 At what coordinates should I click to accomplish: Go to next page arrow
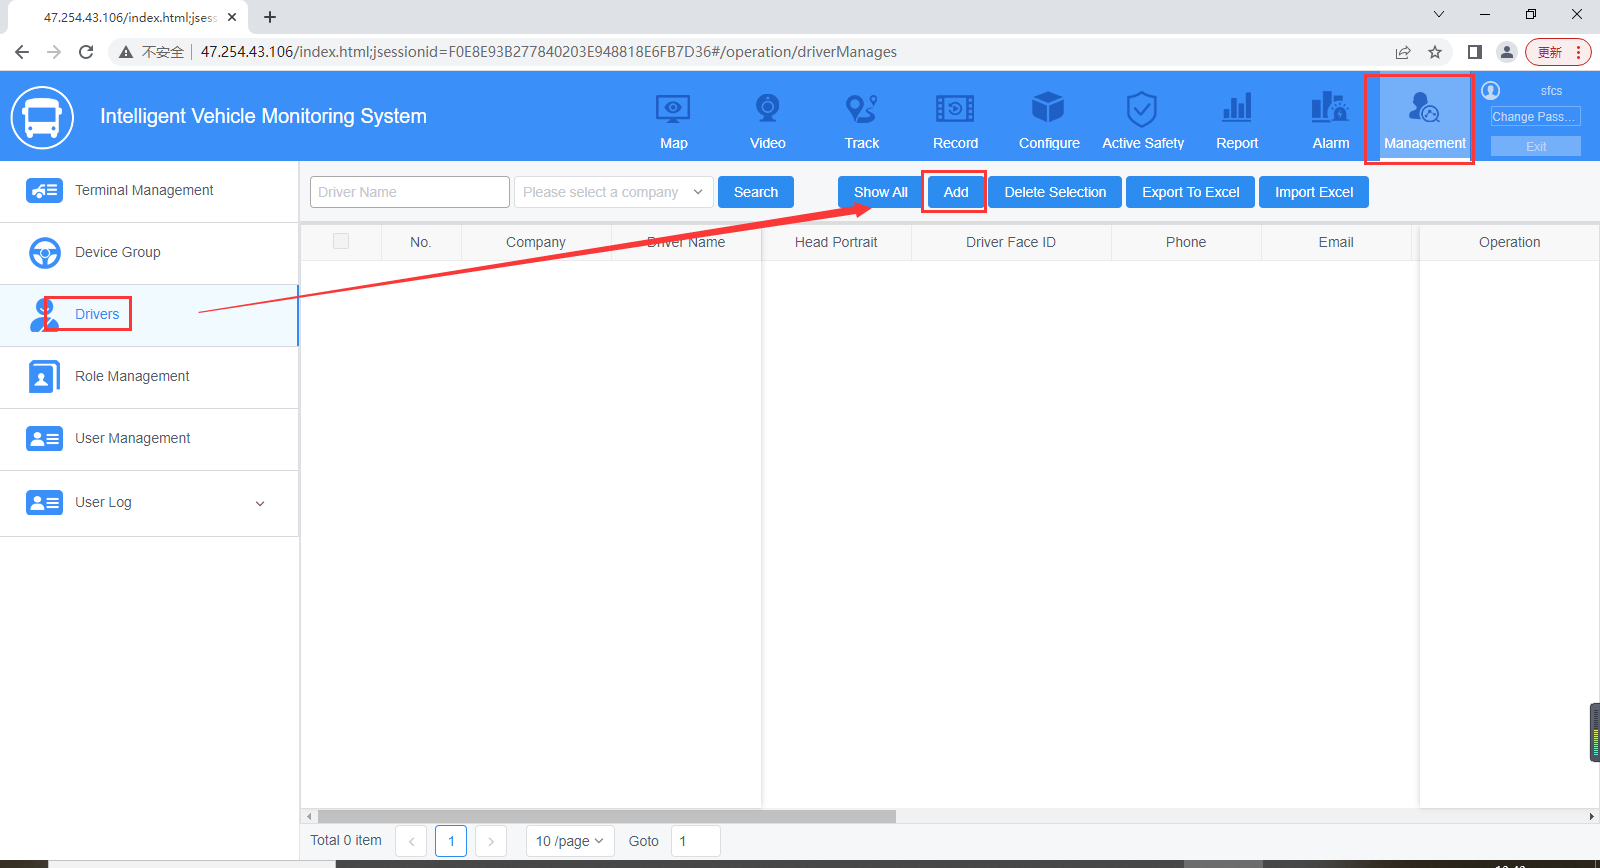491,841
